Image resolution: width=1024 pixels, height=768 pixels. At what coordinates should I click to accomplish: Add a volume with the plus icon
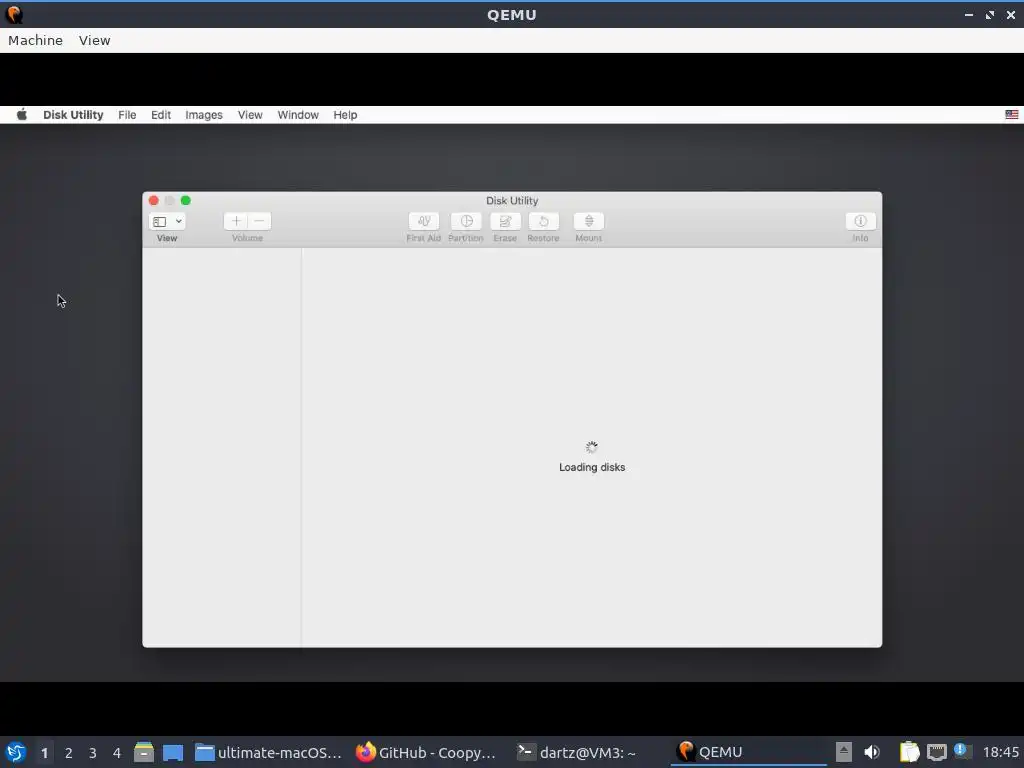(236, 221)
